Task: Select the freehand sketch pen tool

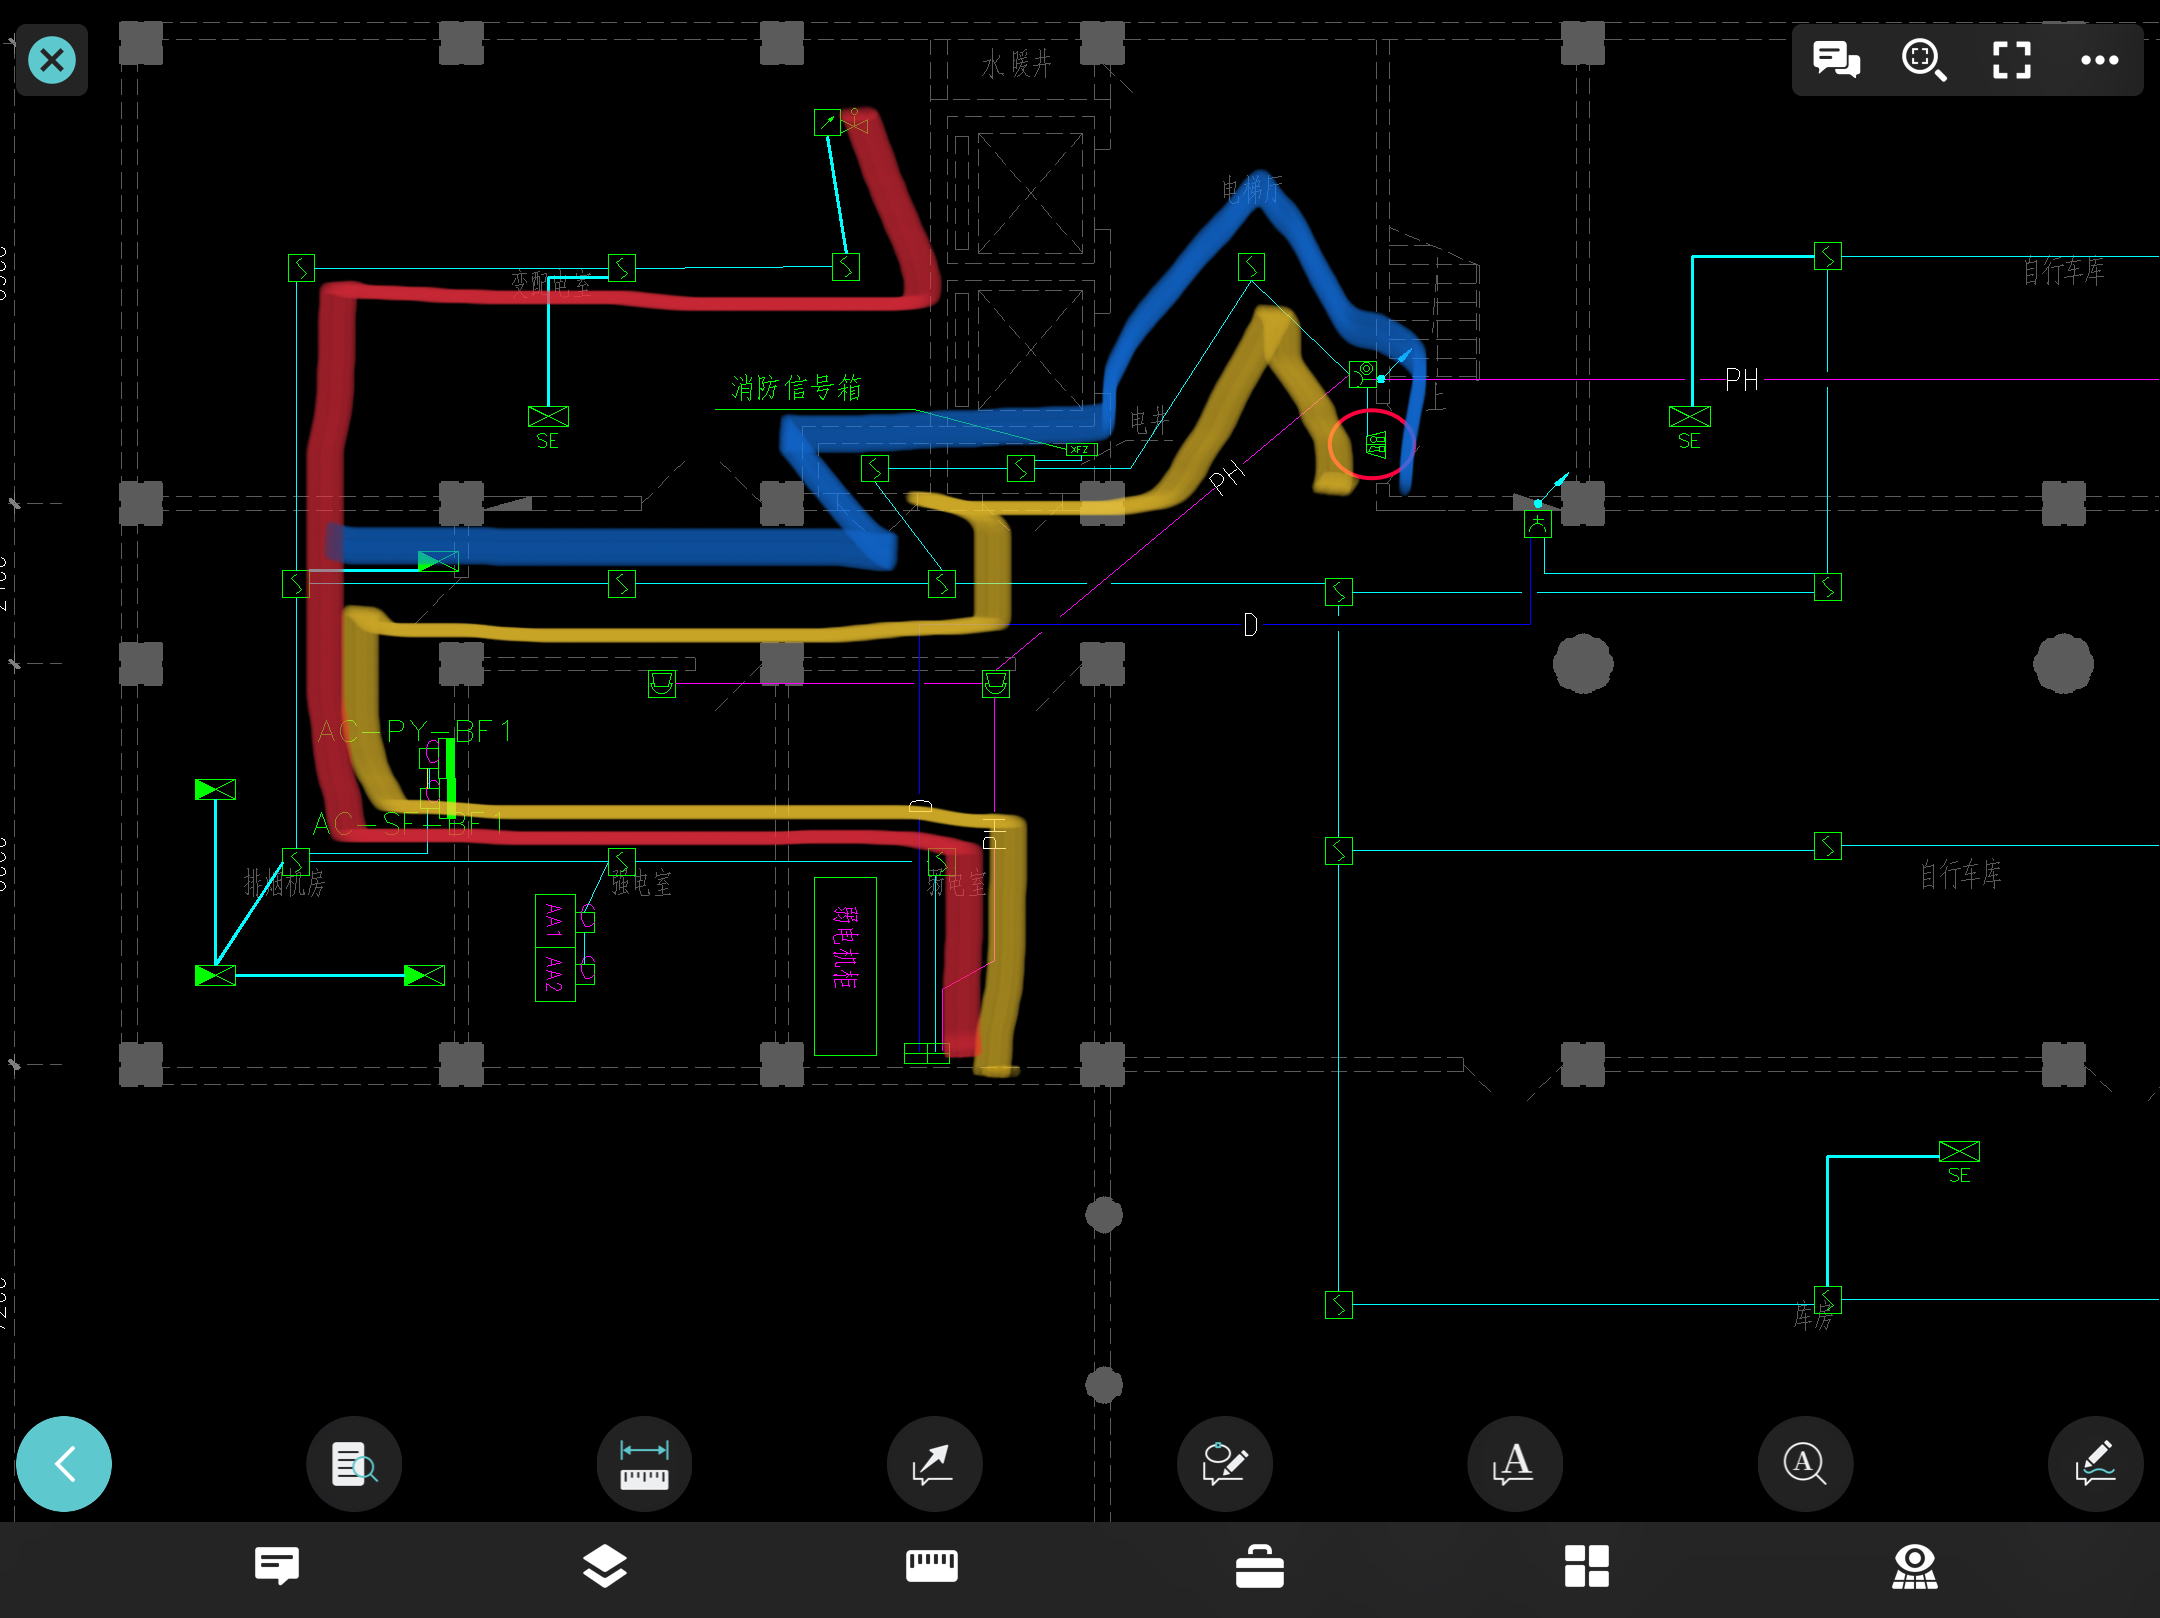Action: 2095,1464
